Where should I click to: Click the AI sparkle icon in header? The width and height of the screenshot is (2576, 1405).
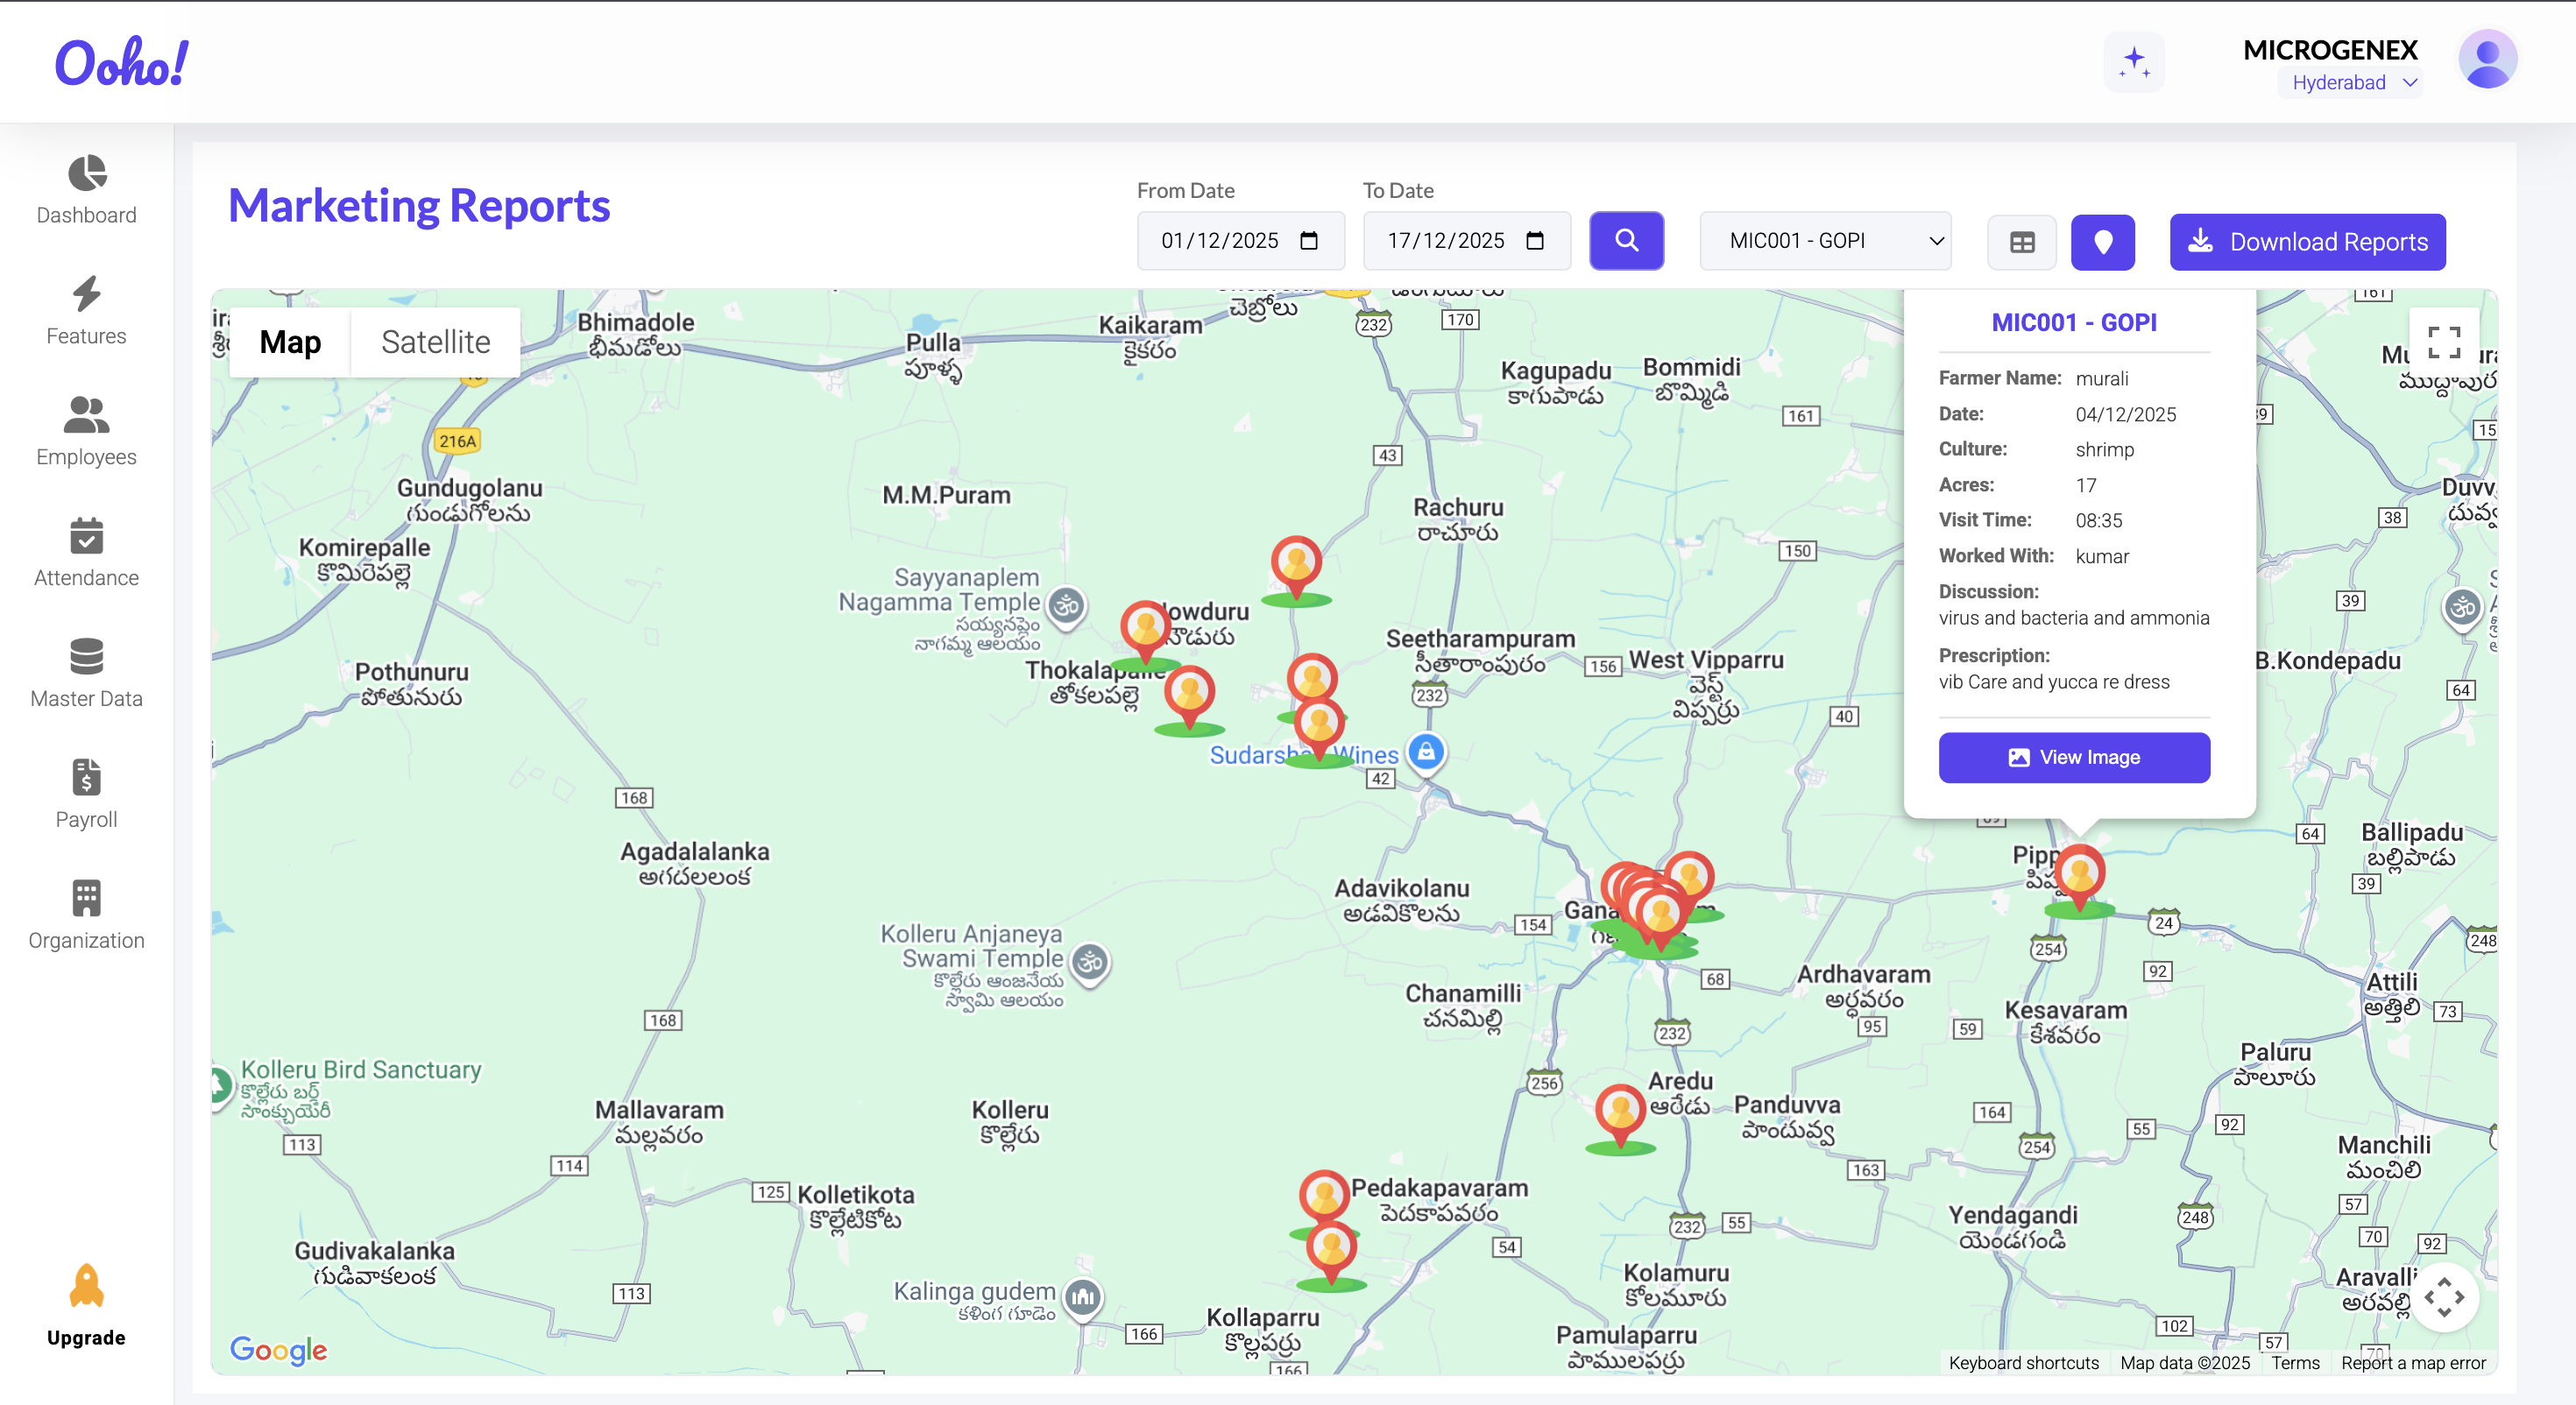(x=2134, y=62)
